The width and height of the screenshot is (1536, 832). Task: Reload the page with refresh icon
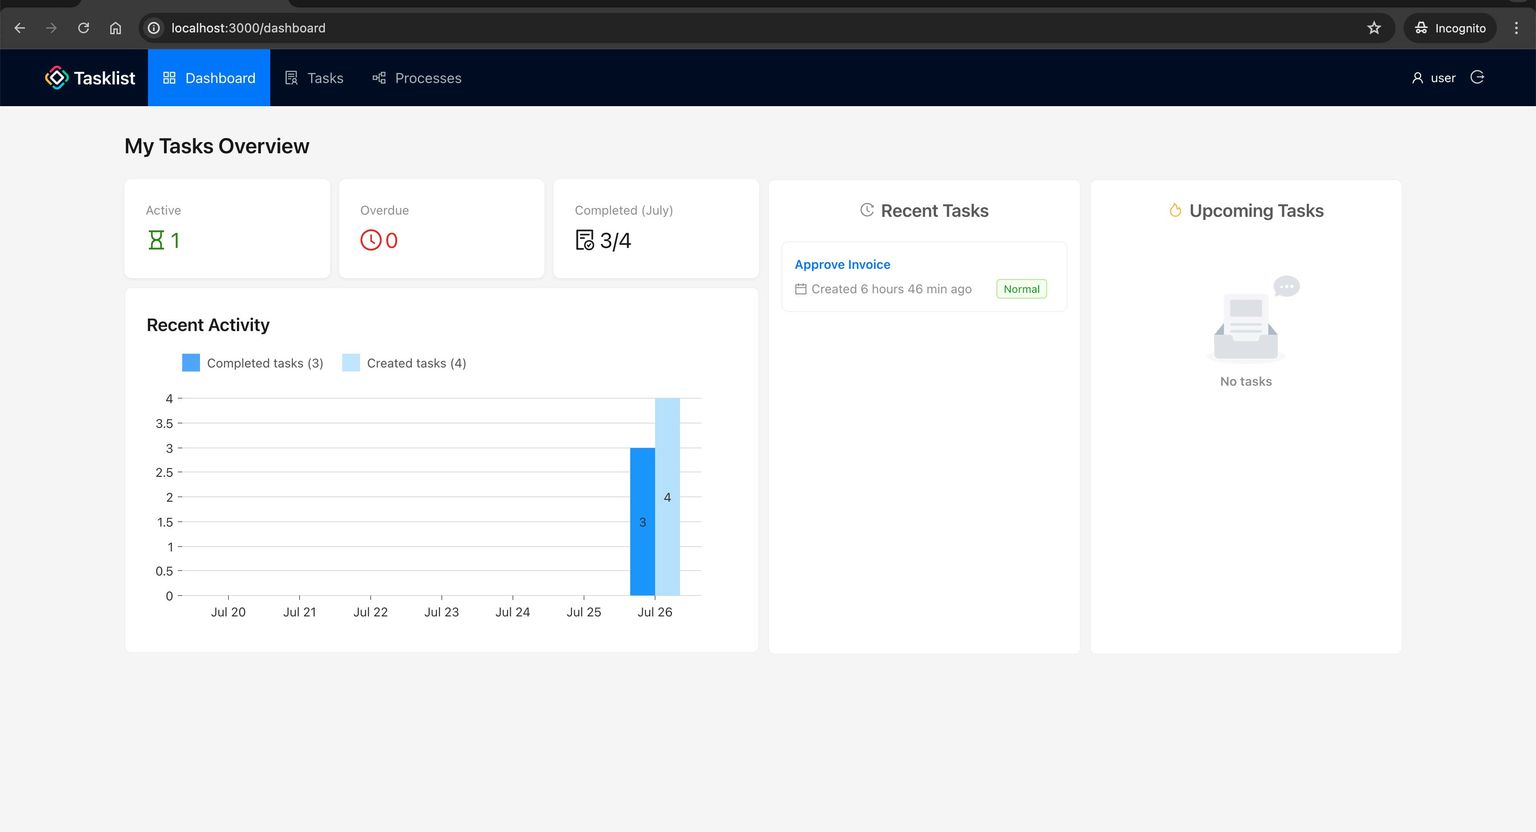83,28
